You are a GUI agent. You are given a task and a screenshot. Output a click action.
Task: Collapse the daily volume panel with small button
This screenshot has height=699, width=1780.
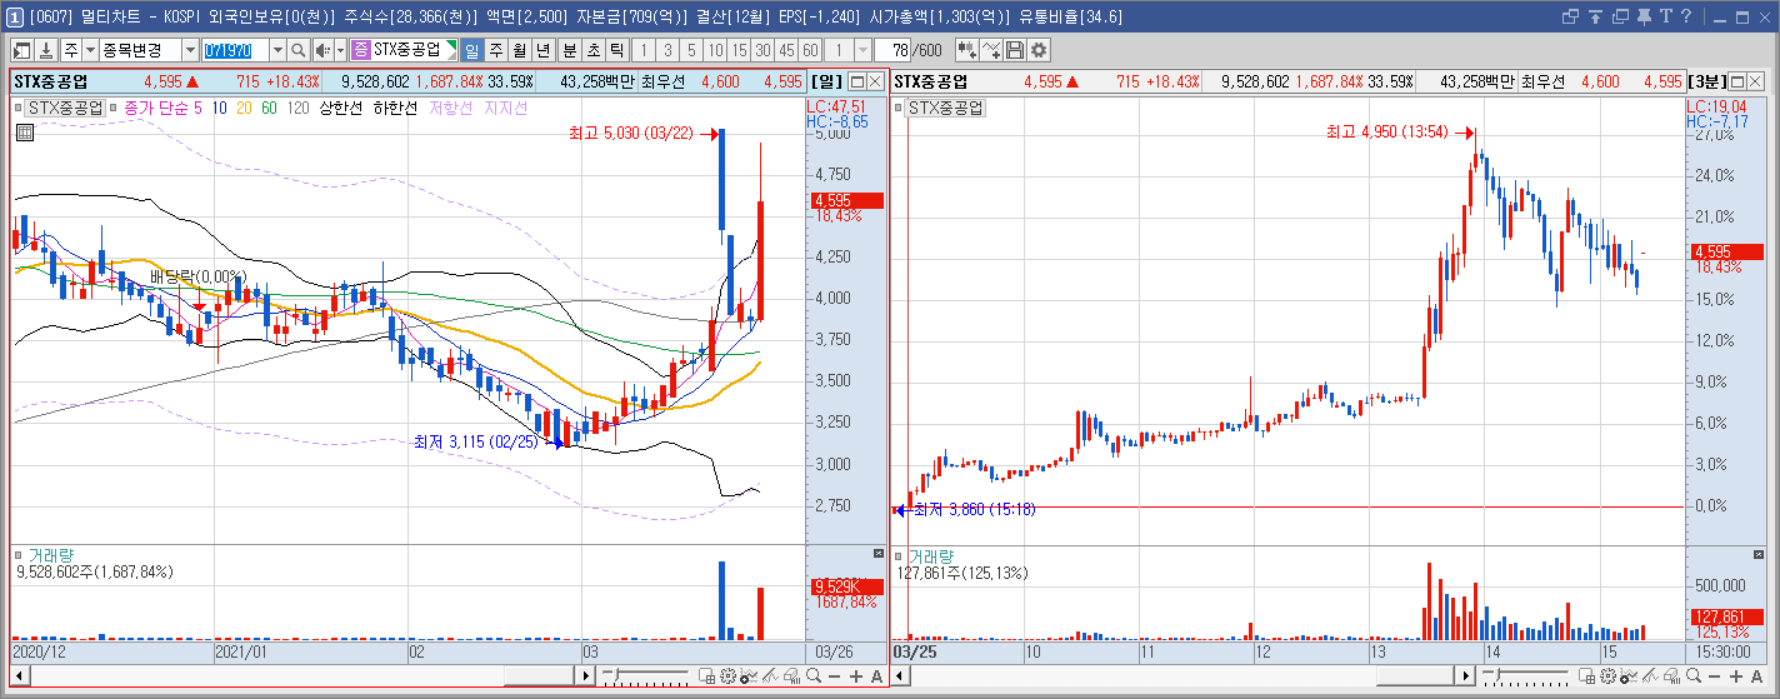(x=879, y=553)
